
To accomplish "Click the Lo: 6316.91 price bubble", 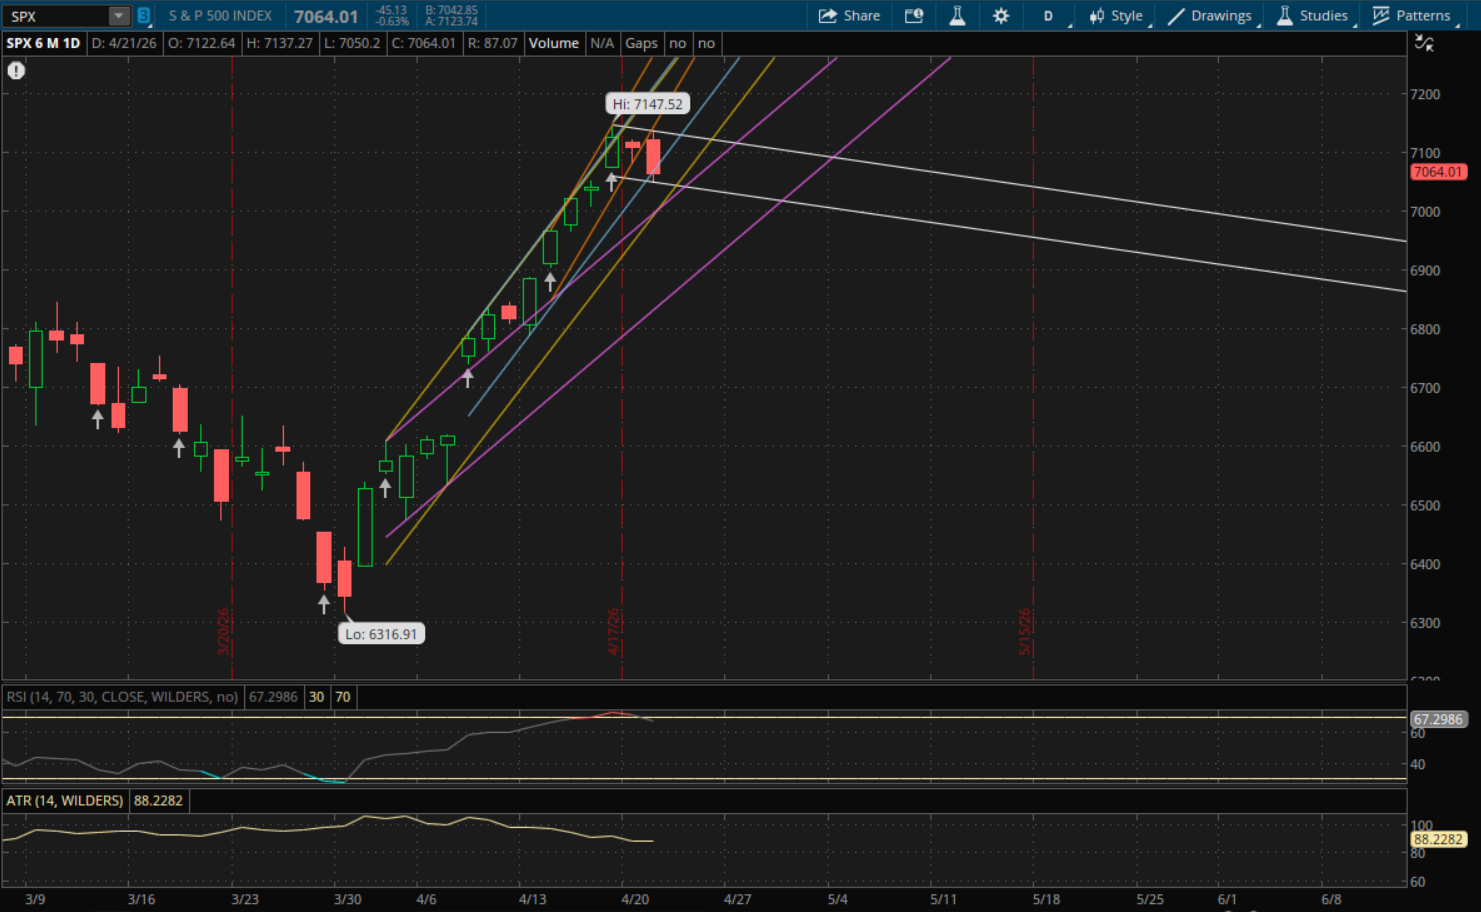I will pos(381,634).
